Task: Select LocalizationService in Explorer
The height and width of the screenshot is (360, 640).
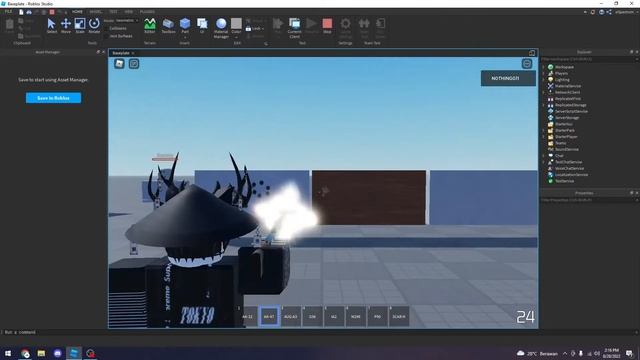Action: [x=571, y=175]
